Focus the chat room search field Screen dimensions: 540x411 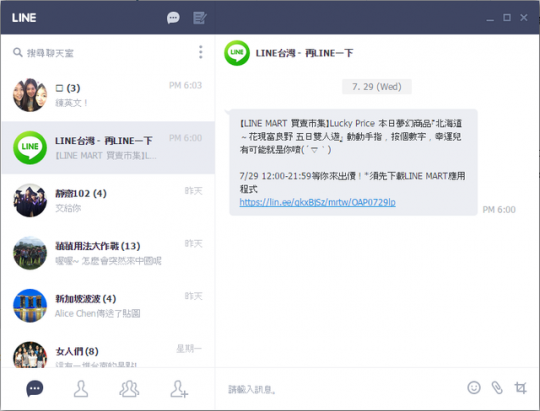pyautogui.click(x=103, y=53)
